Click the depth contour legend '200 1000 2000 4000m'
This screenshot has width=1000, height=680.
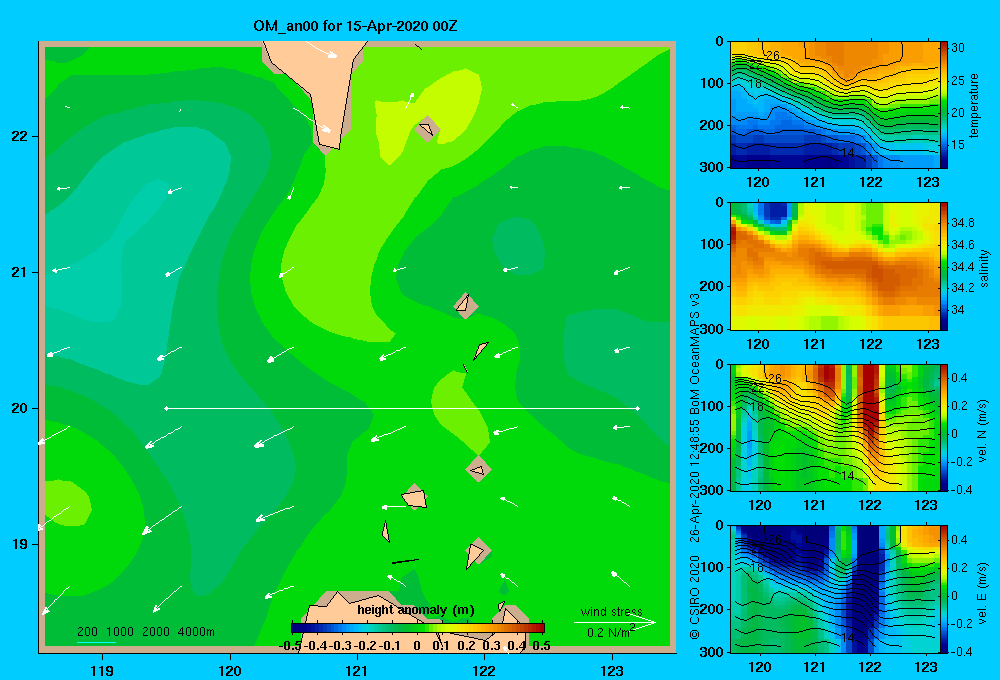click(145, 632)
